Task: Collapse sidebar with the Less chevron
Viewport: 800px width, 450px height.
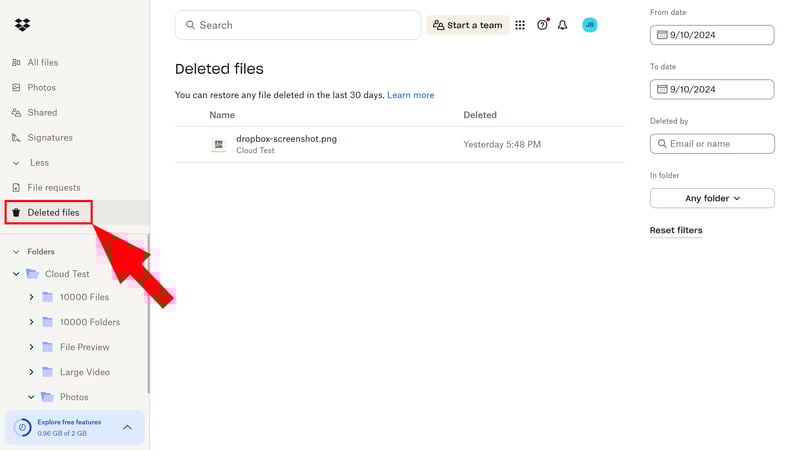Action: click(x=16, y=163)
